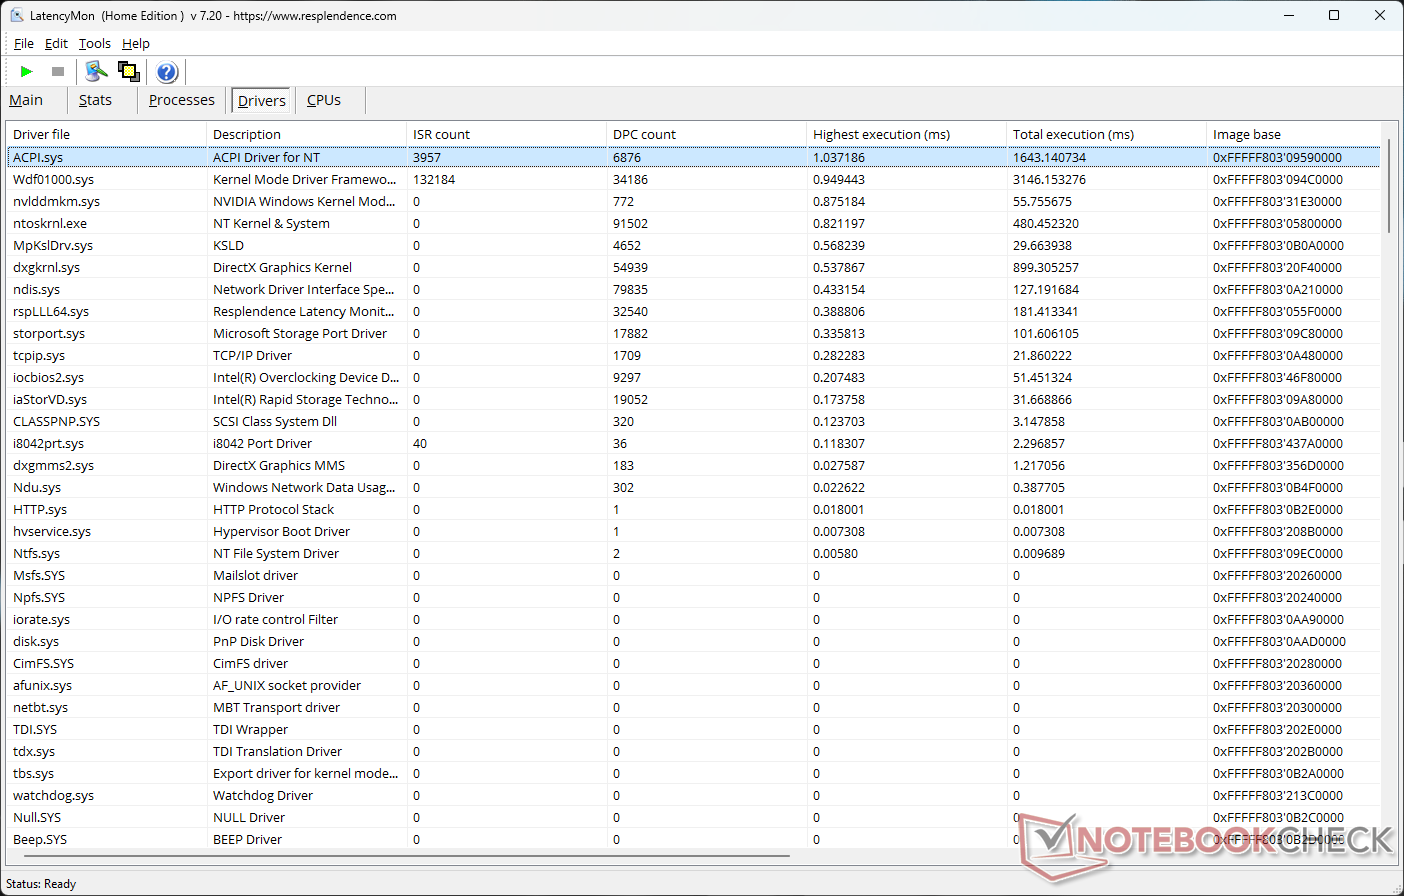The width and height of the screenshot is (1404, 896).
Task: Switch to the Processes tab
Action: [x=181, y=100]
